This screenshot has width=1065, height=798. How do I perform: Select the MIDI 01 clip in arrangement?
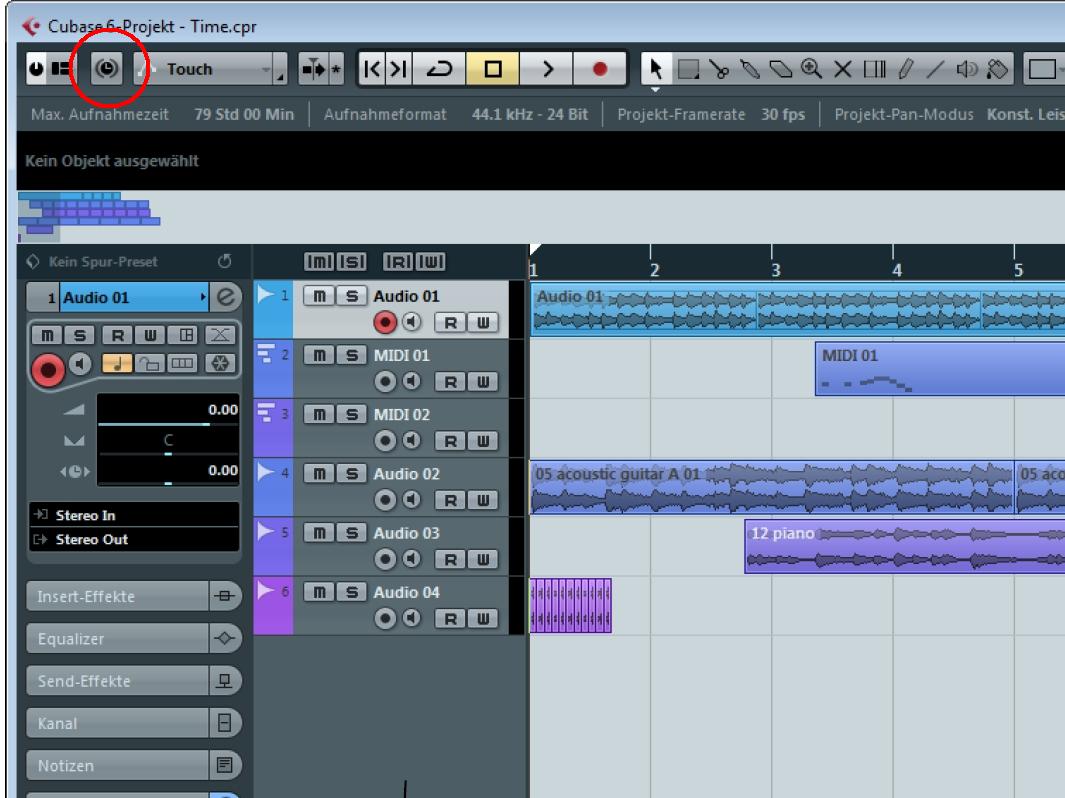(939, 369)
